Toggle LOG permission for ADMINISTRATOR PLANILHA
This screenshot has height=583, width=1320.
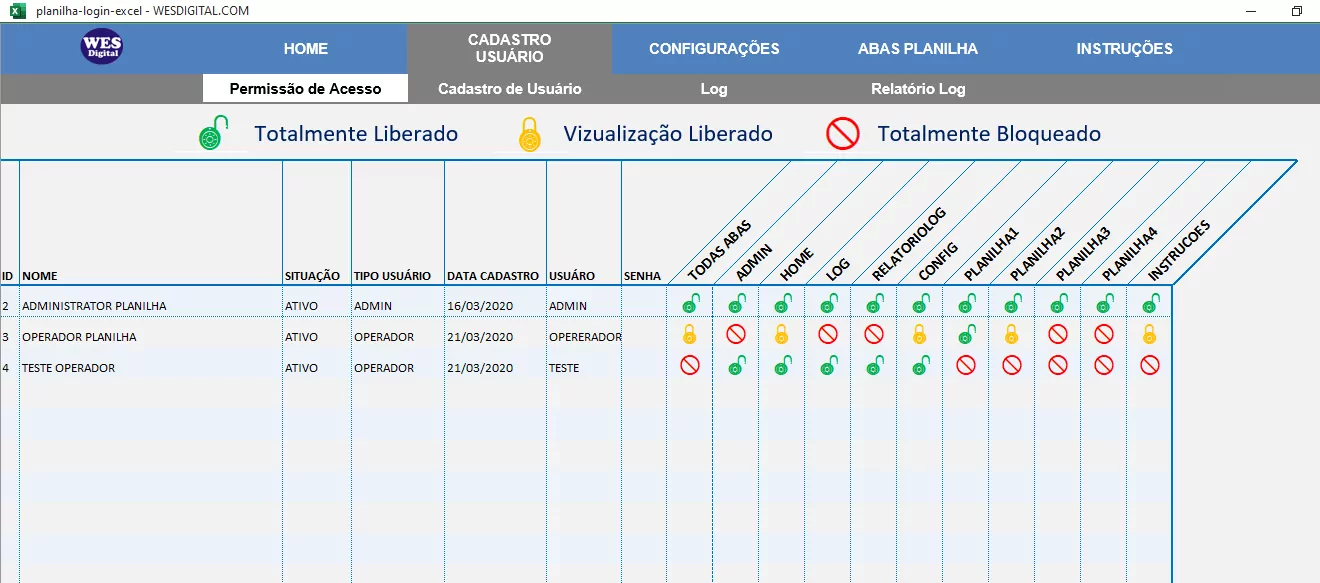[x=828, y=302]
